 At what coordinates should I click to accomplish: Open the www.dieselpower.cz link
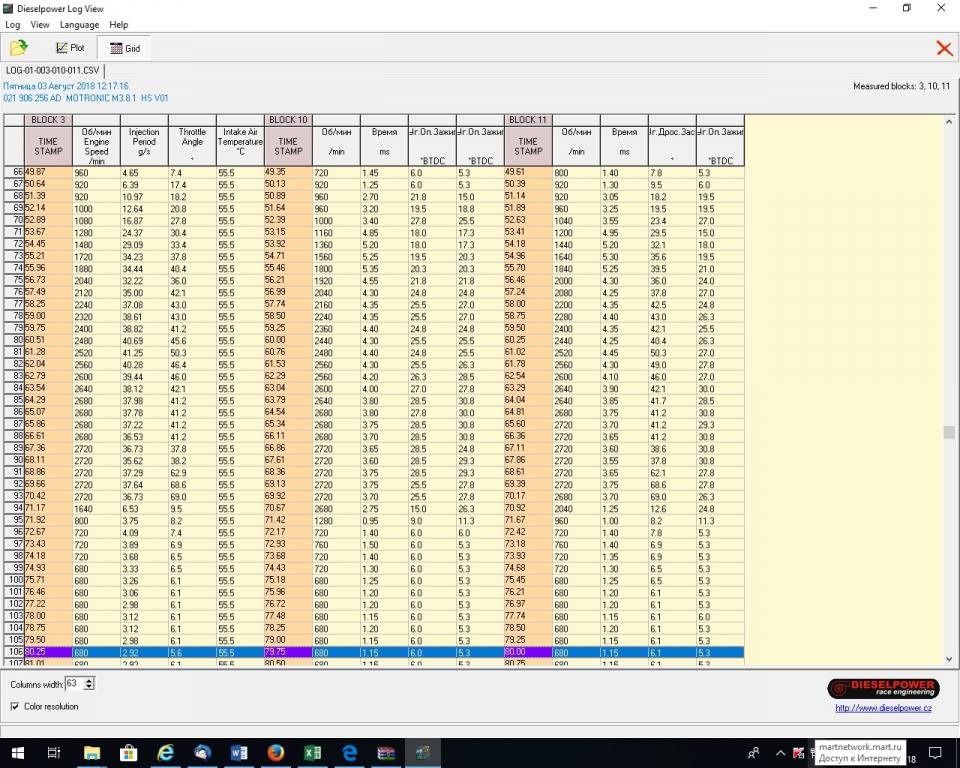coord(883,708)
